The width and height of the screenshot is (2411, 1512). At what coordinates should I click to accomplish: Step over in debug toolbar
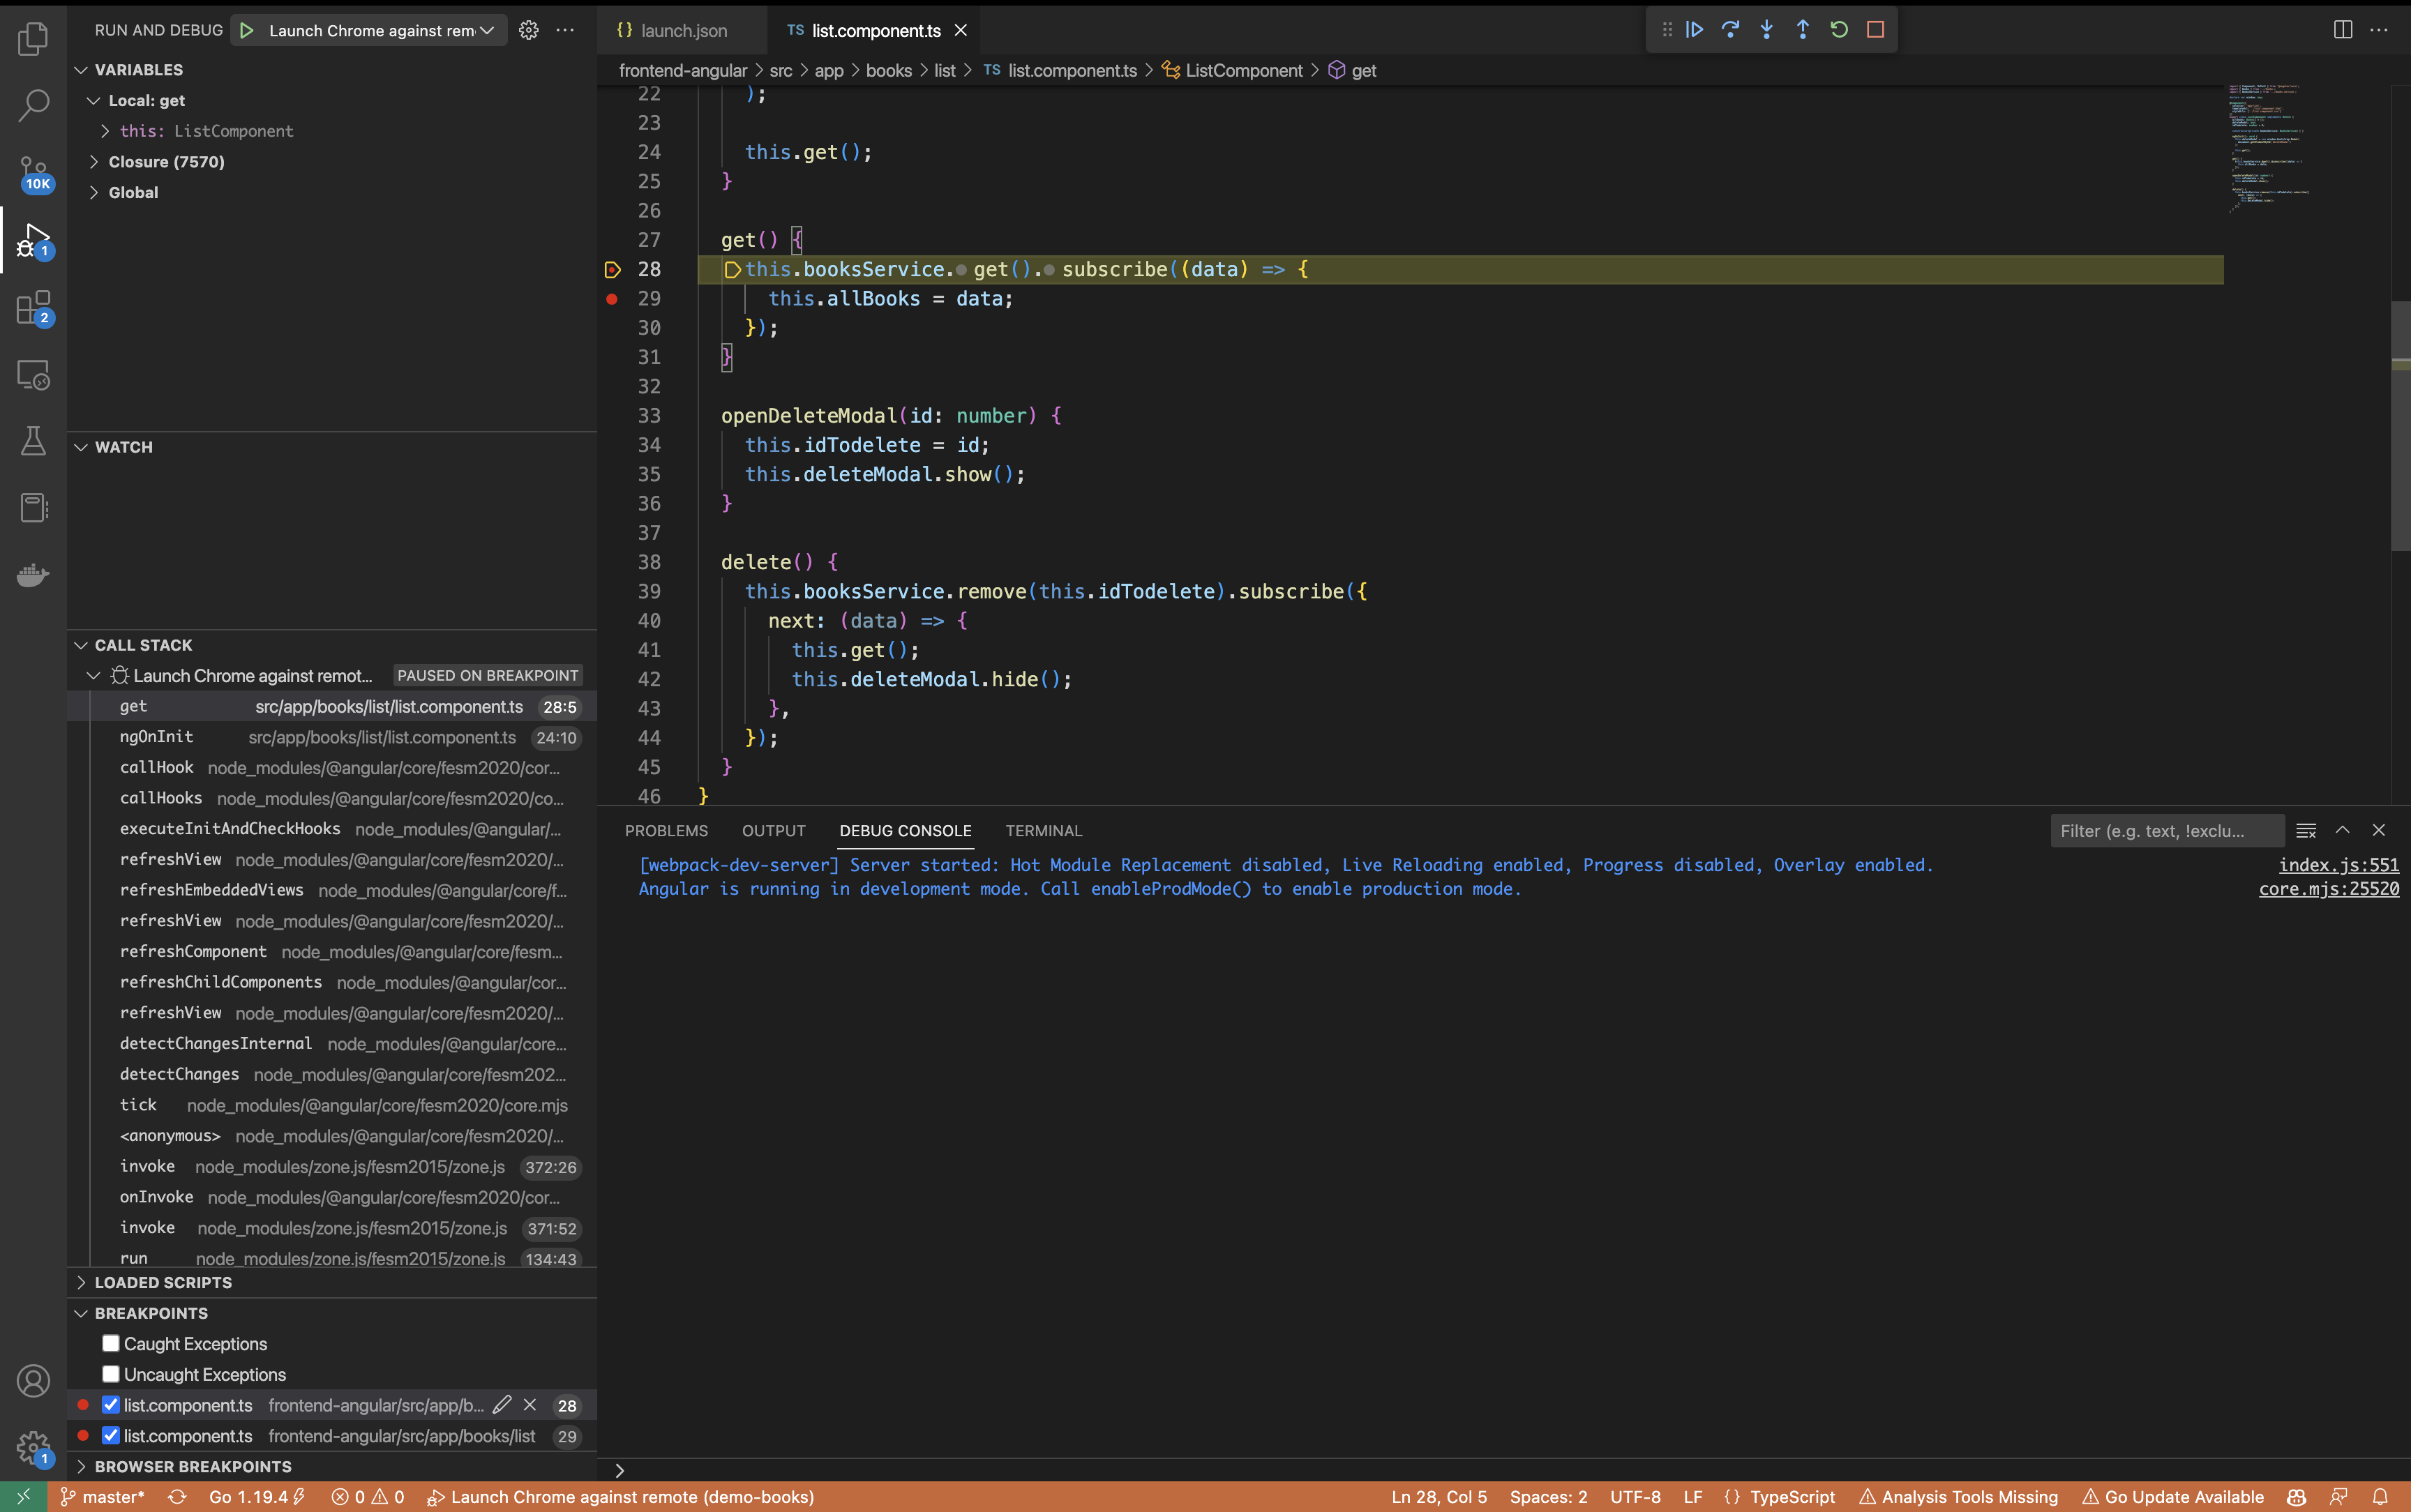point(1730,30)
